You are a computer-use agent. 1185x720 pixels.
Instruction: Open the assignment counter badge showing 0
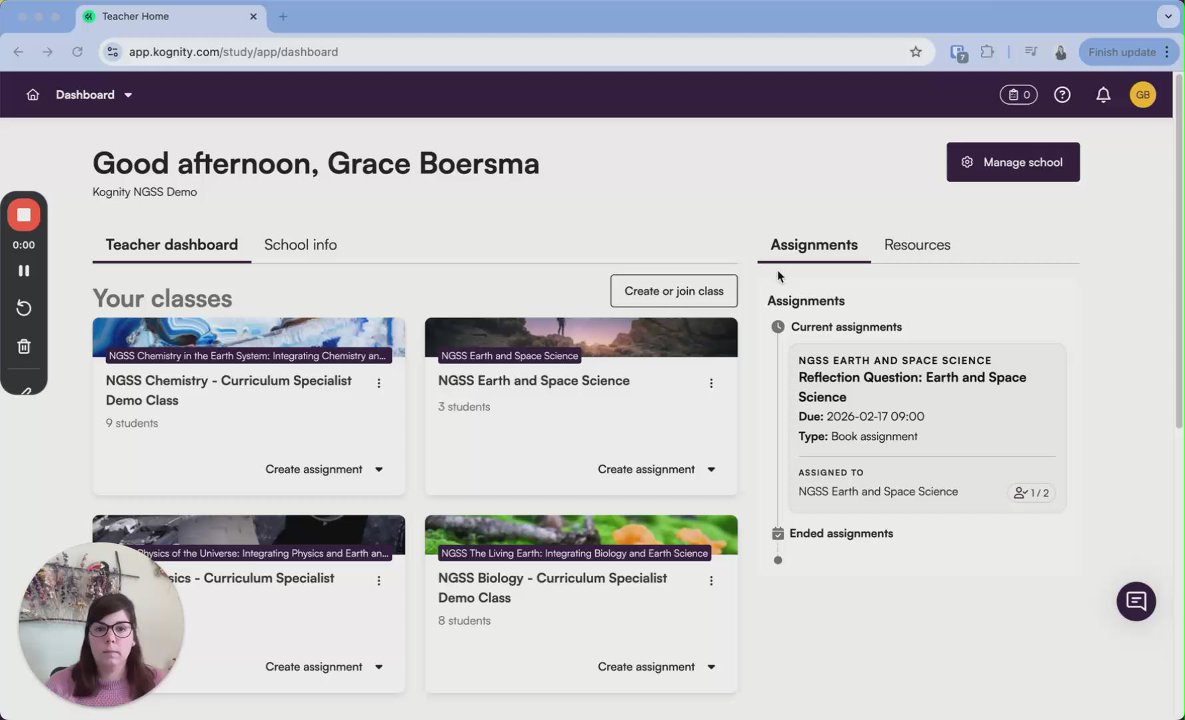coord(1018,94)
